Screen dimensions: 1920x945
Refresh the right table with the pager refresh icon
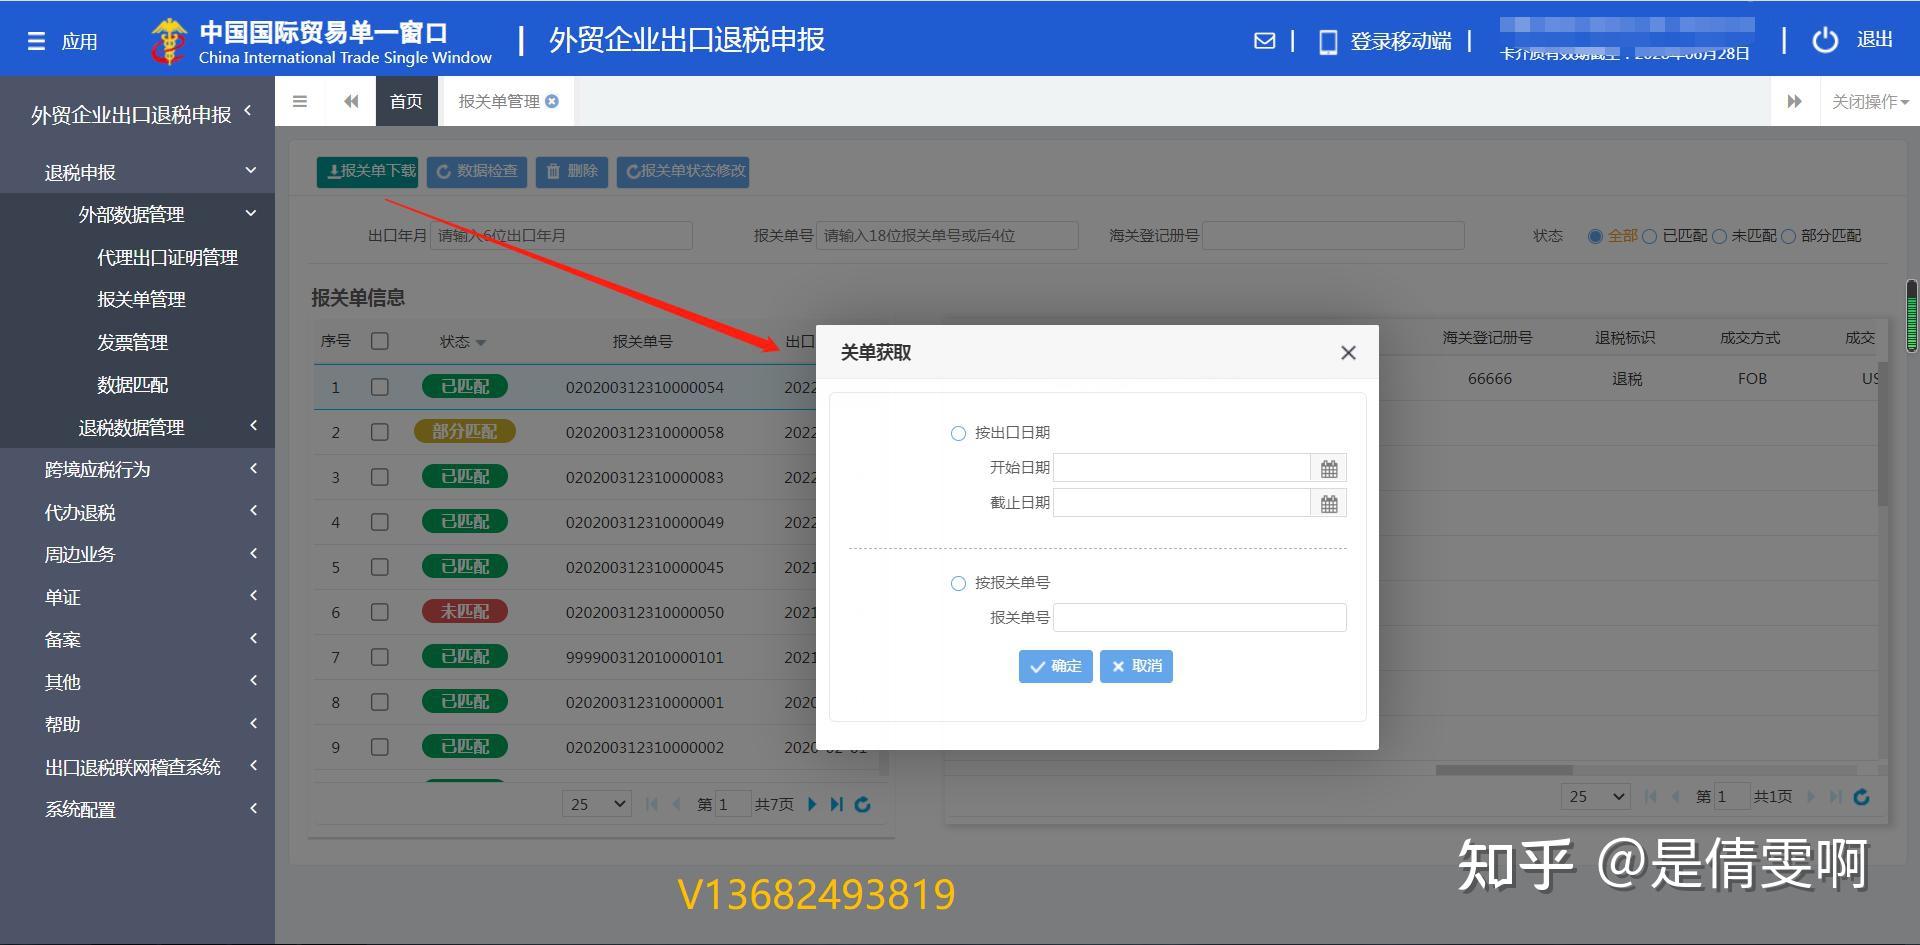(1861, 797)
